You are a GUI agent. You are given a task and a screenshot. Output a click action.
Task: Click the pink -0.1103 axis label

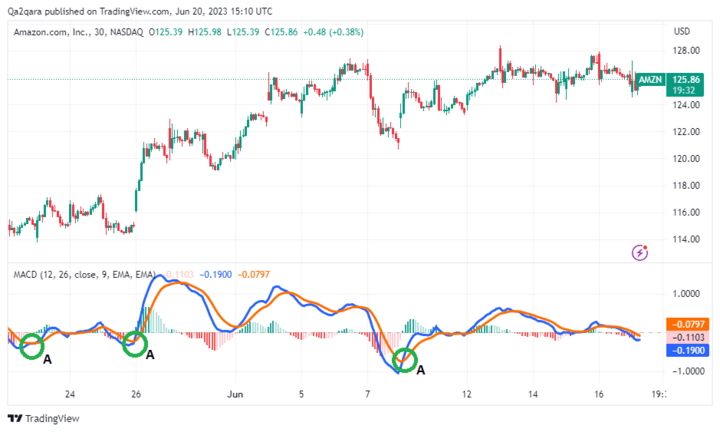coord(688,337)
